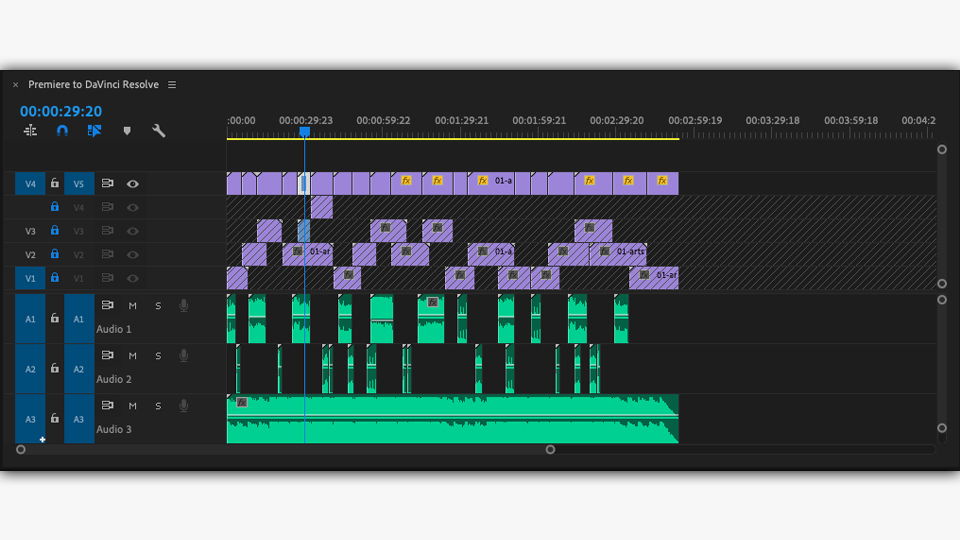960x540 pixels.
Task: Solo Audio 1 with S button
Action: pyautogui.click(x=158, y=306)
